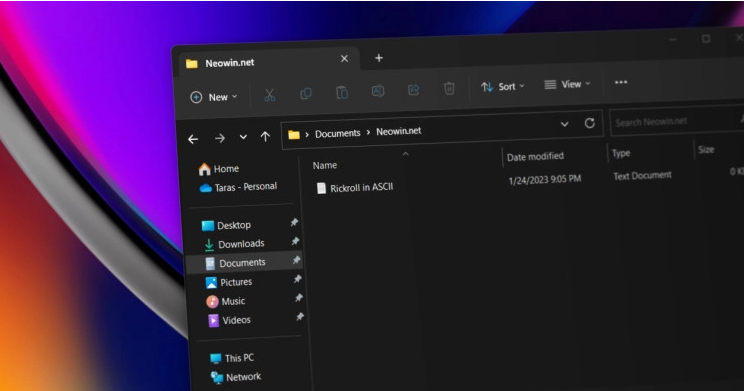Image resolution: width=744 pixels, height=391 pixels.
Task: Focus the Search Neowin.net field
Action: (x=674, y=121)
